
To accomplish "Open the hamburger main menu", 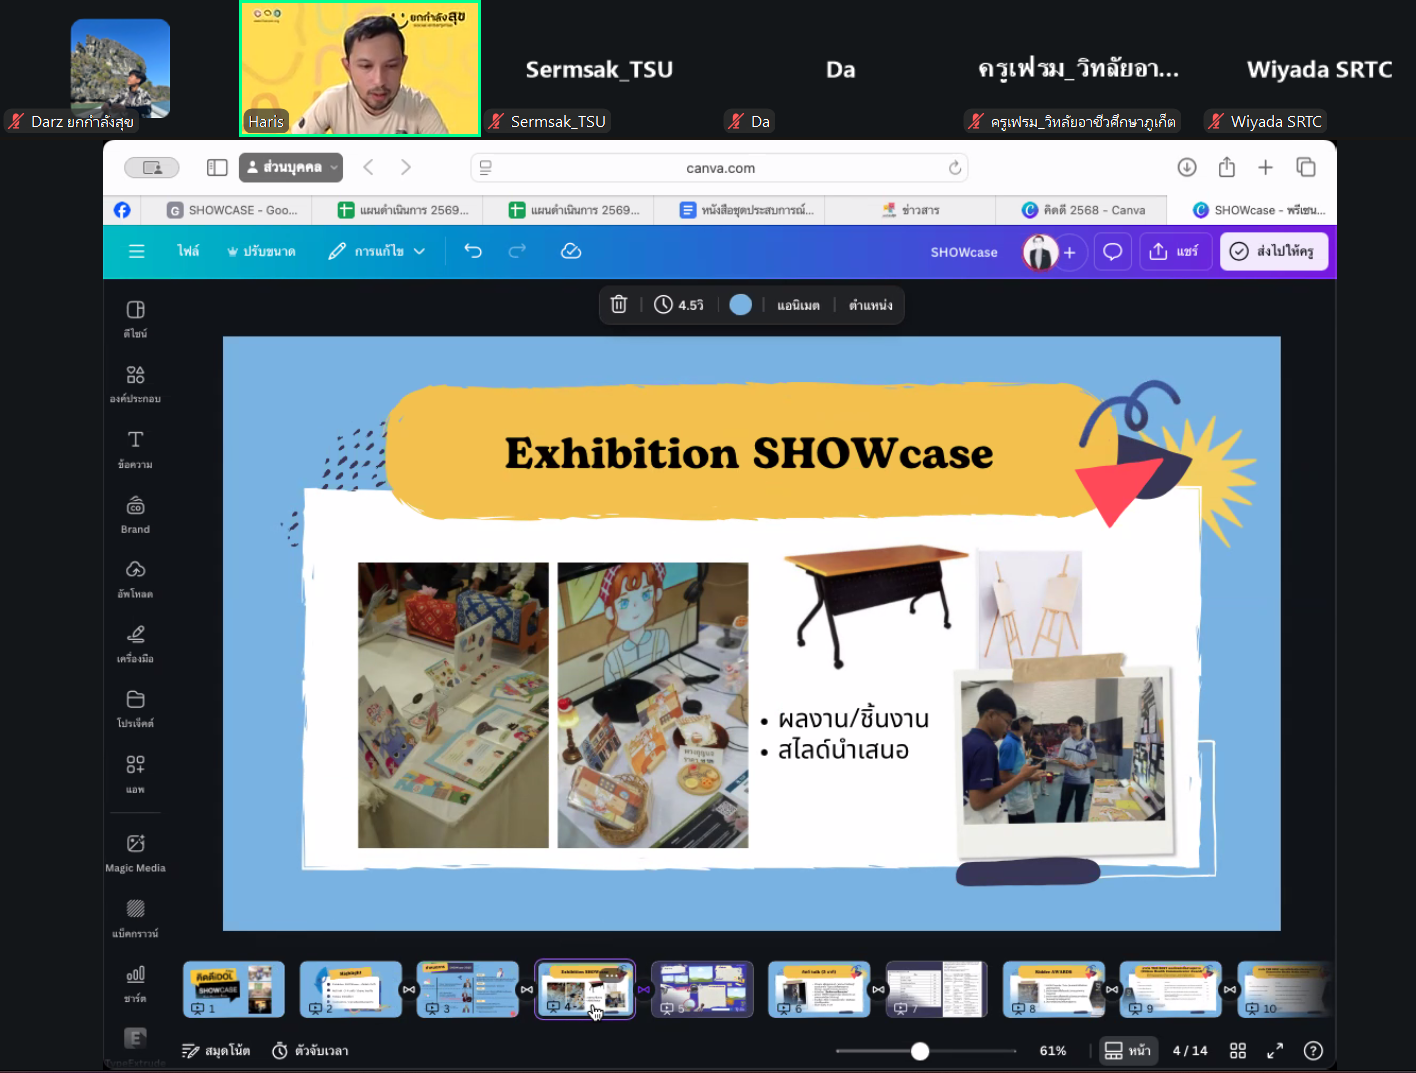I will [137, 251].
